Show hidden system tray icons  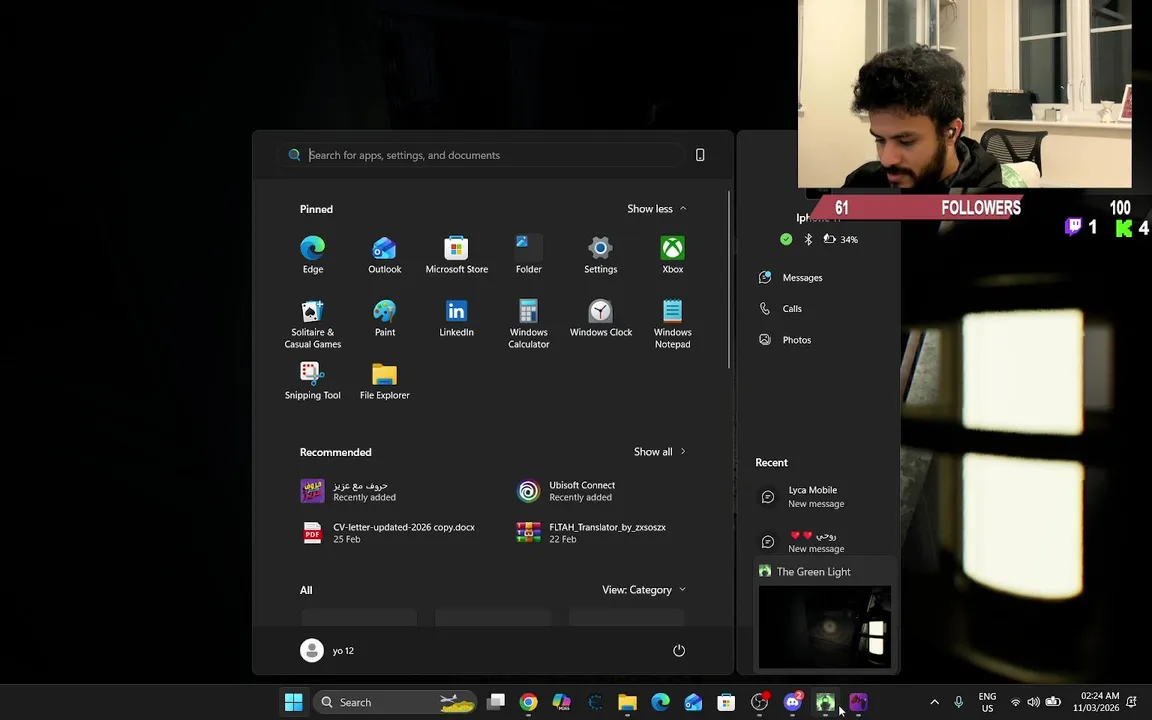point(935,702)
